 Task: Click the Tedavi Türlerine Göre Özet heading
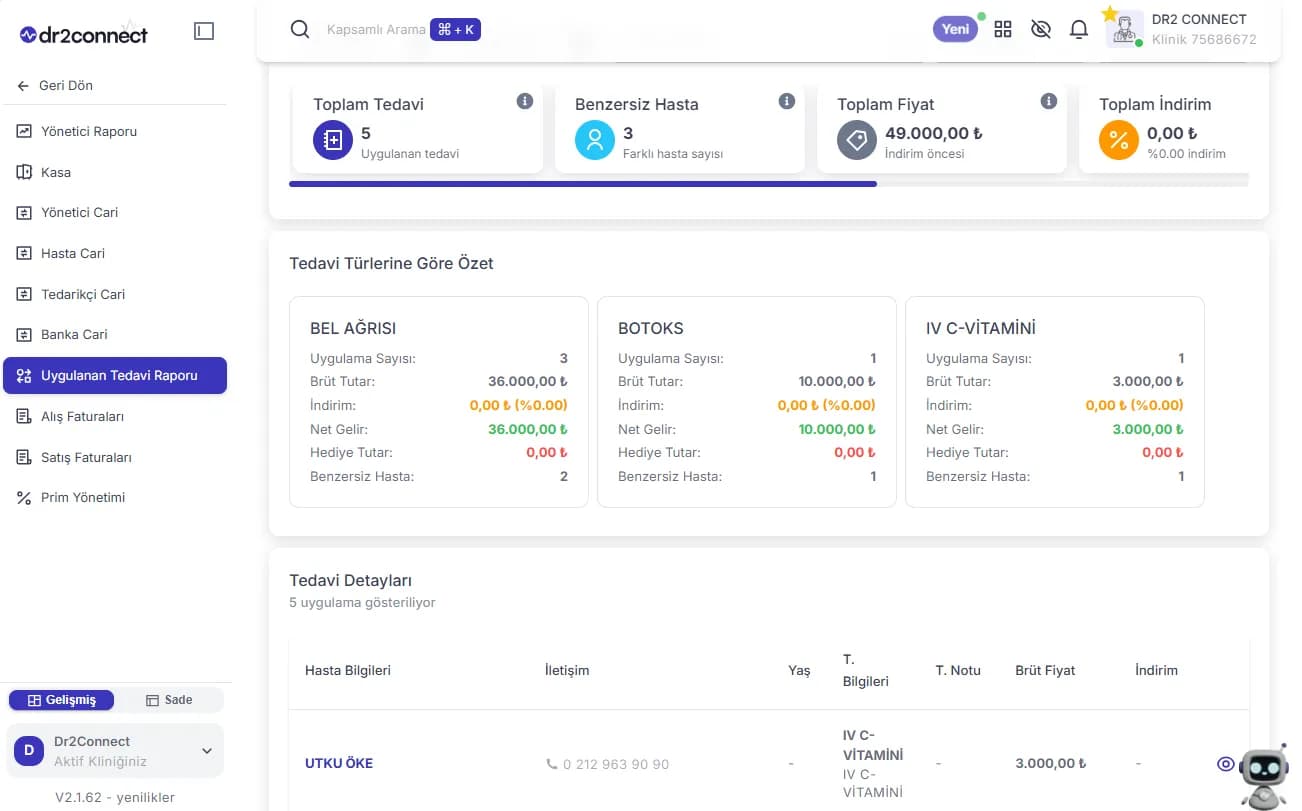point(391,264)
